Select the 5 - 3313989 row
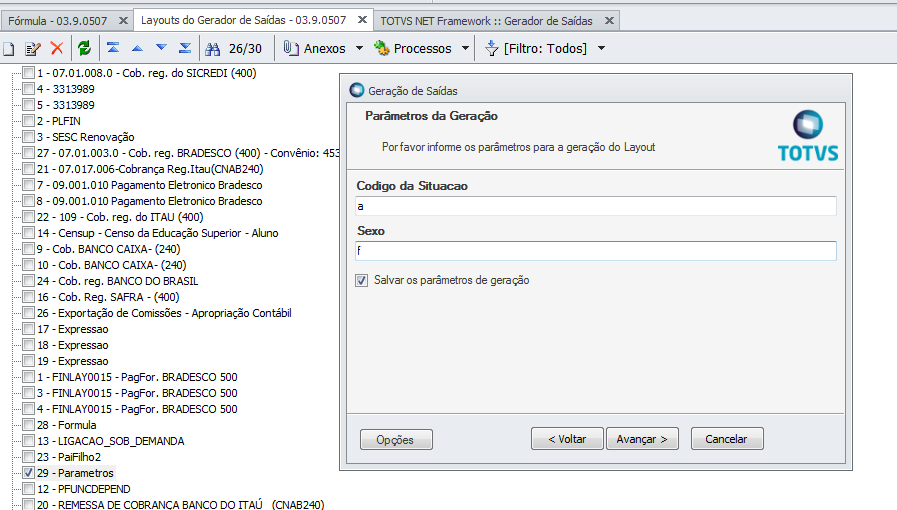Image resolution: width=897 pixels, height=510 pixels. 66,105
